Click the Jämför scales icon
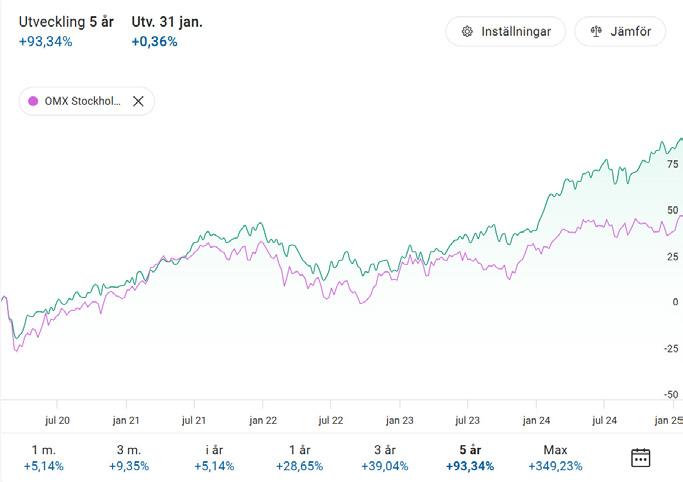The height and width of the screenshot is (482, 683). [596, 32]
